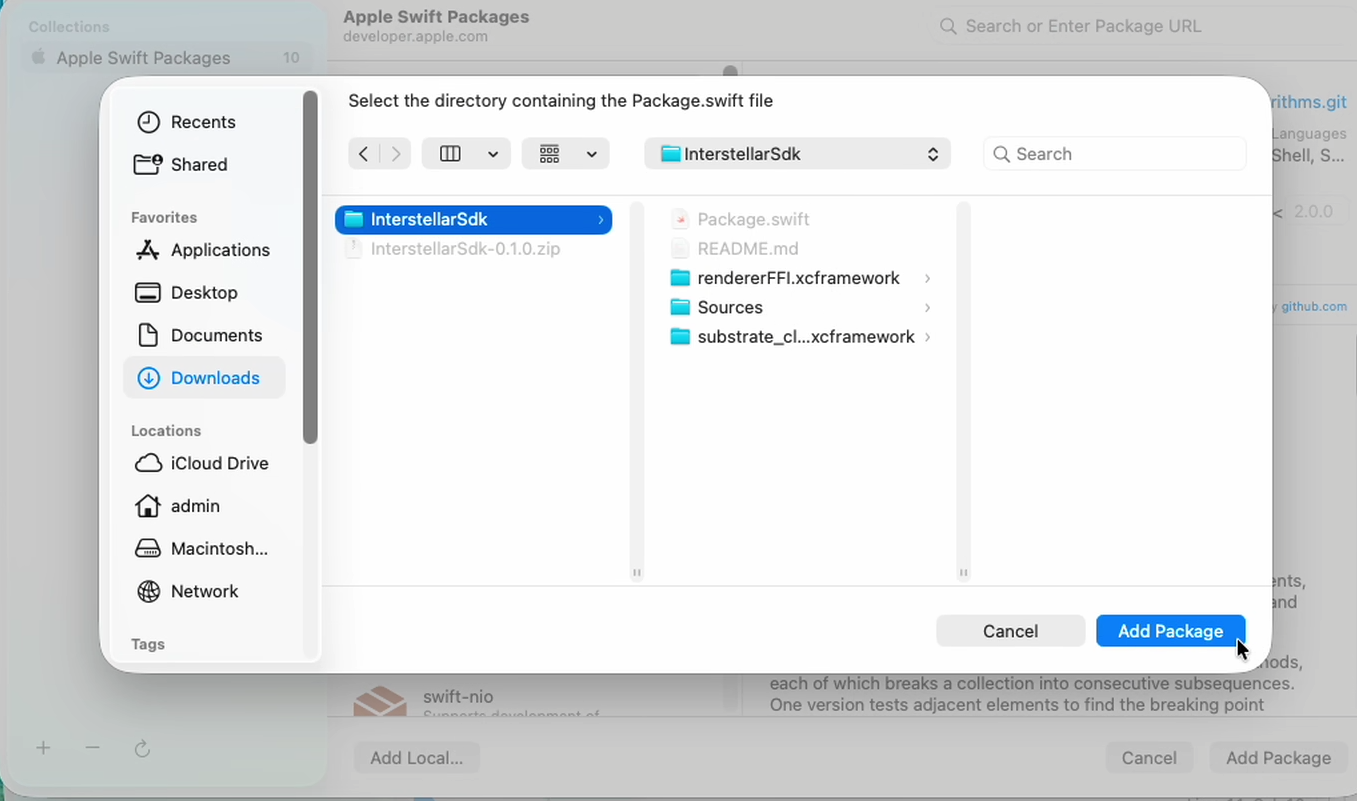Viewport: 1357px width, 801px height.
Task: Grab the second column resize handle
Action: coord(964,573)
